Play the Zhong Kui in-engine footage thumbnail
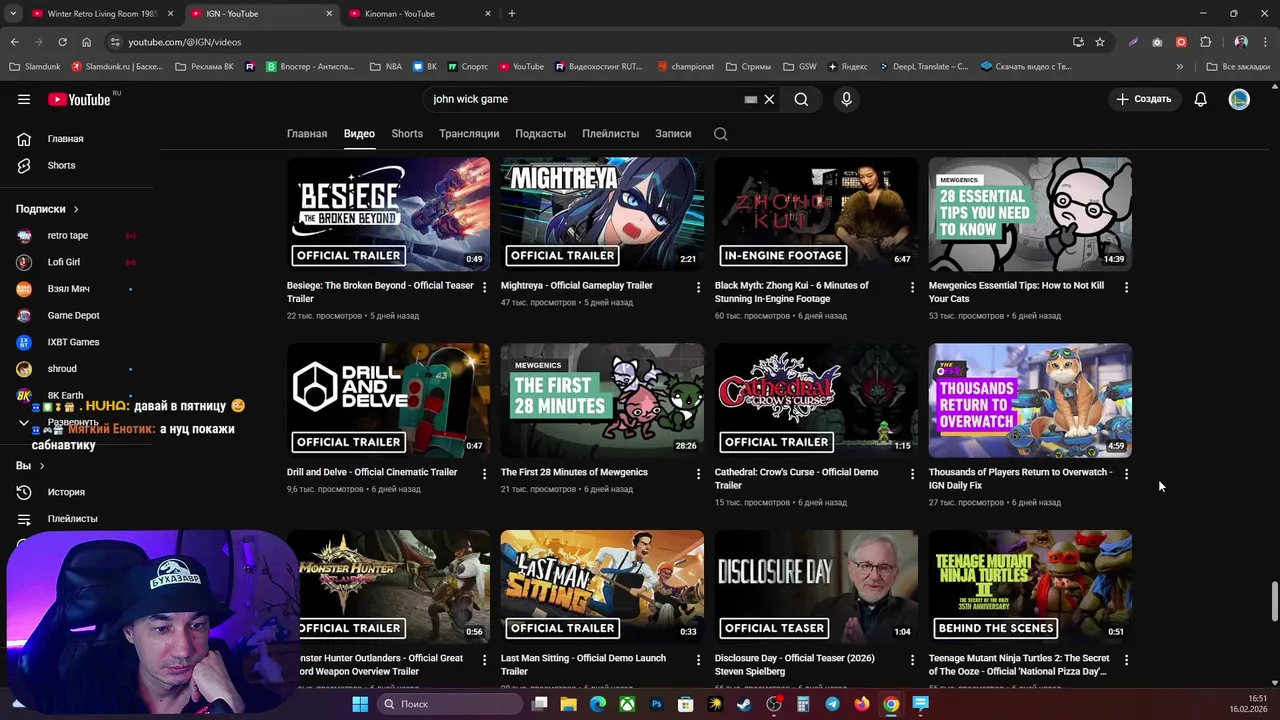The width and height of the screenshot is (1280, 720). (816, 214)
